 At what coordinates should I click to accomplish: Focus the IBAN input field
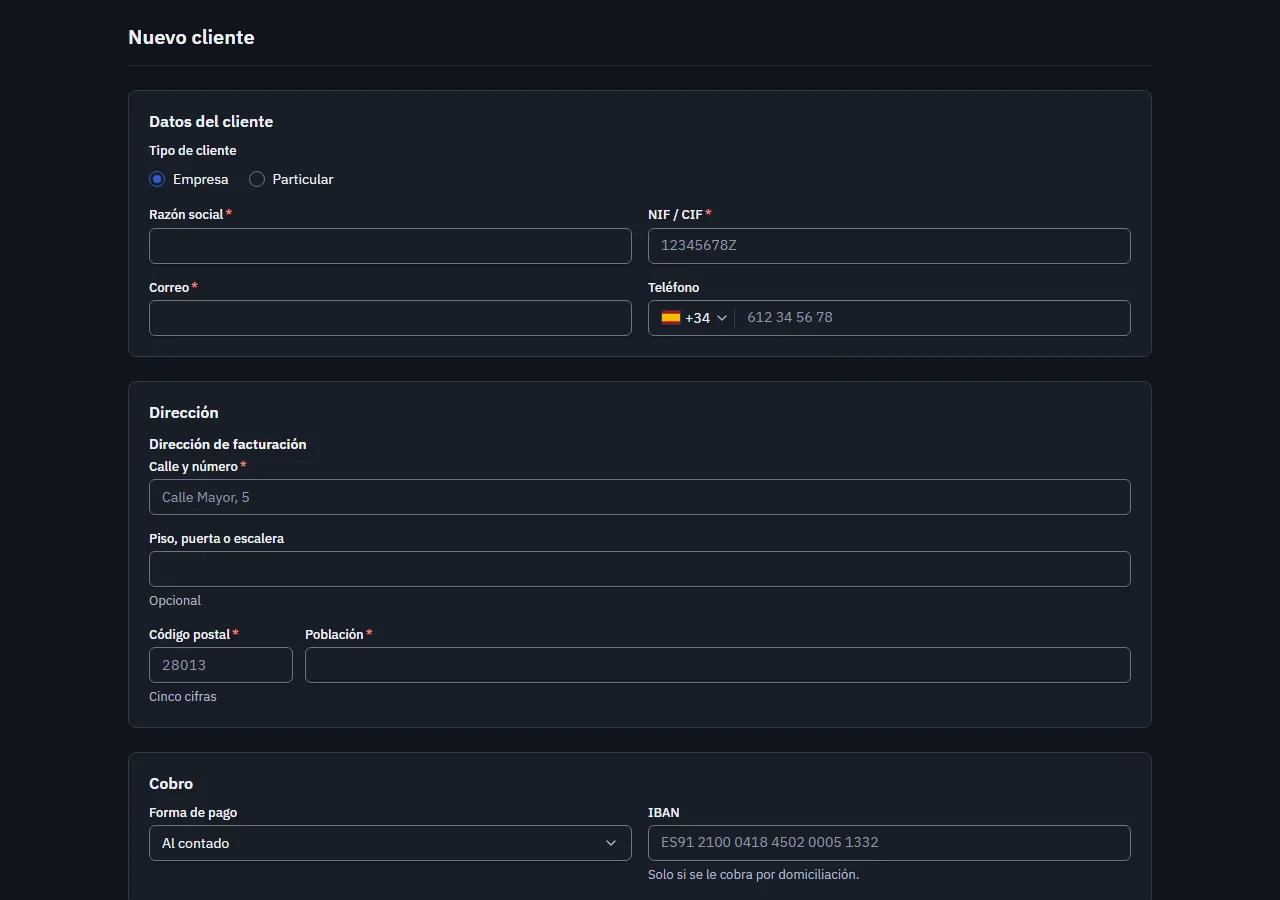(x=889, y=843)
